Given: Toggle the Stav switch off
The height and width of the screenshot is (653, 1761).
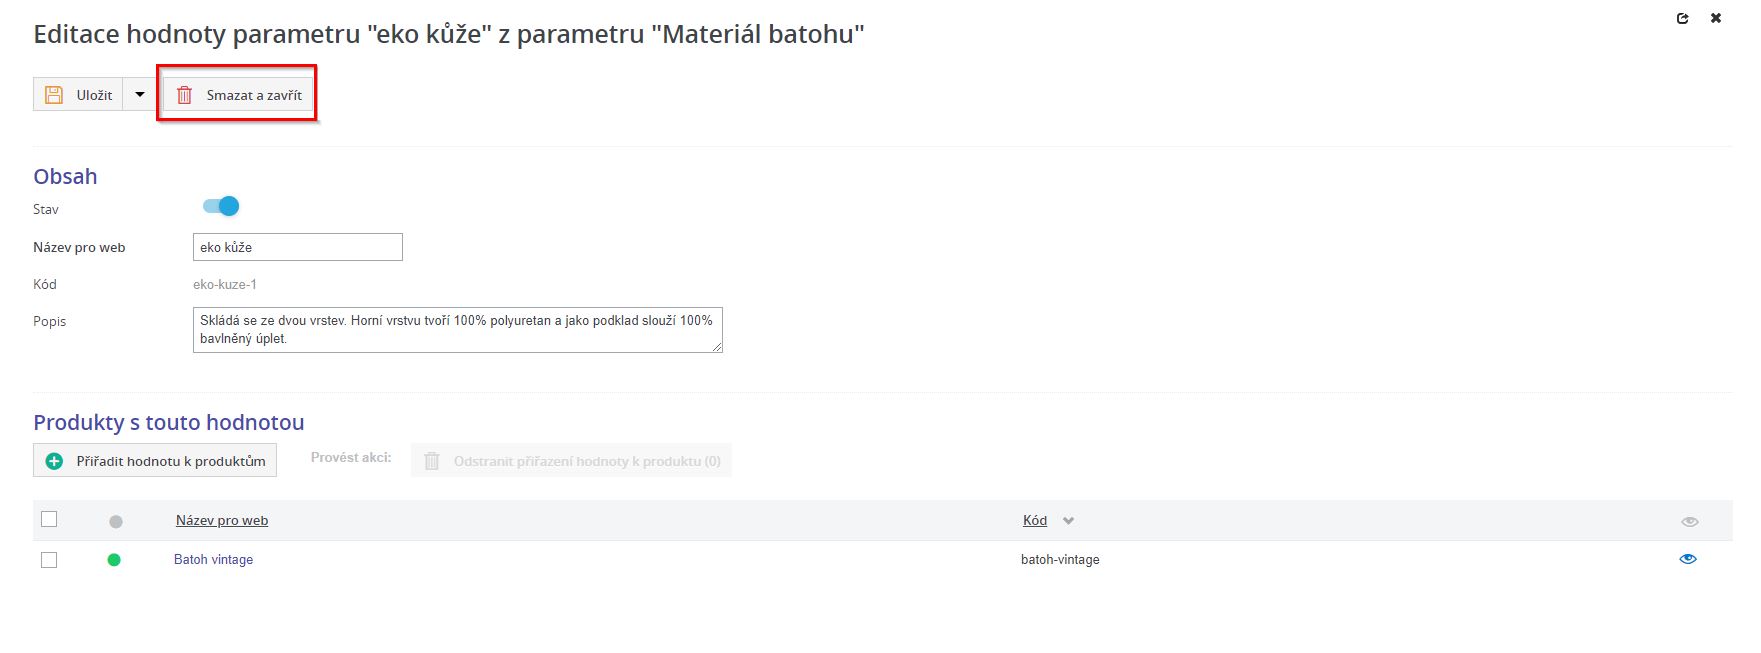Looking at the screenshot, I should coord(221,207).
